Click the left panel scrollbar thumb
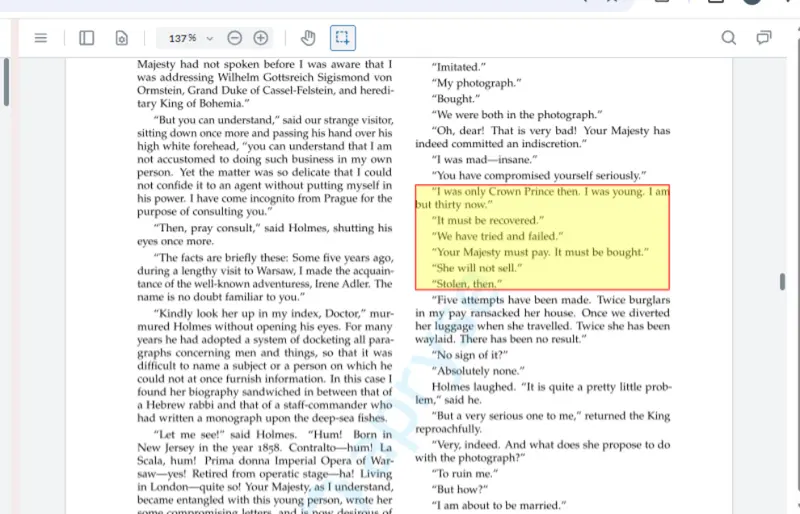Image resolution: width=800 pixels, height=514 pixels. [6, 82]
